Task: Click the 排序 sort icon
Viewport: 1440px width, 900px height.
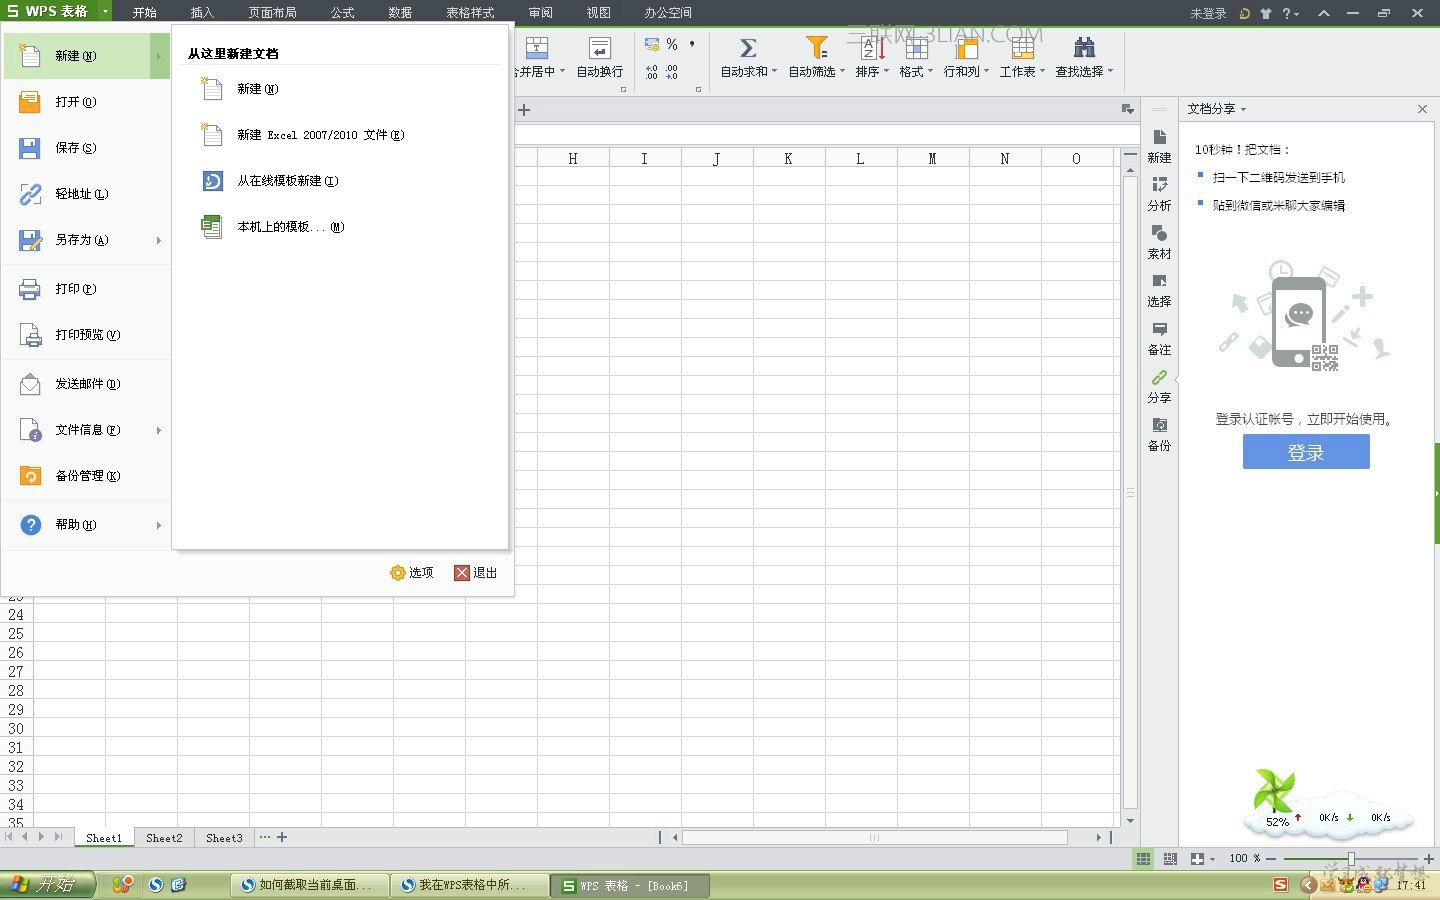Action: (873, 47)
